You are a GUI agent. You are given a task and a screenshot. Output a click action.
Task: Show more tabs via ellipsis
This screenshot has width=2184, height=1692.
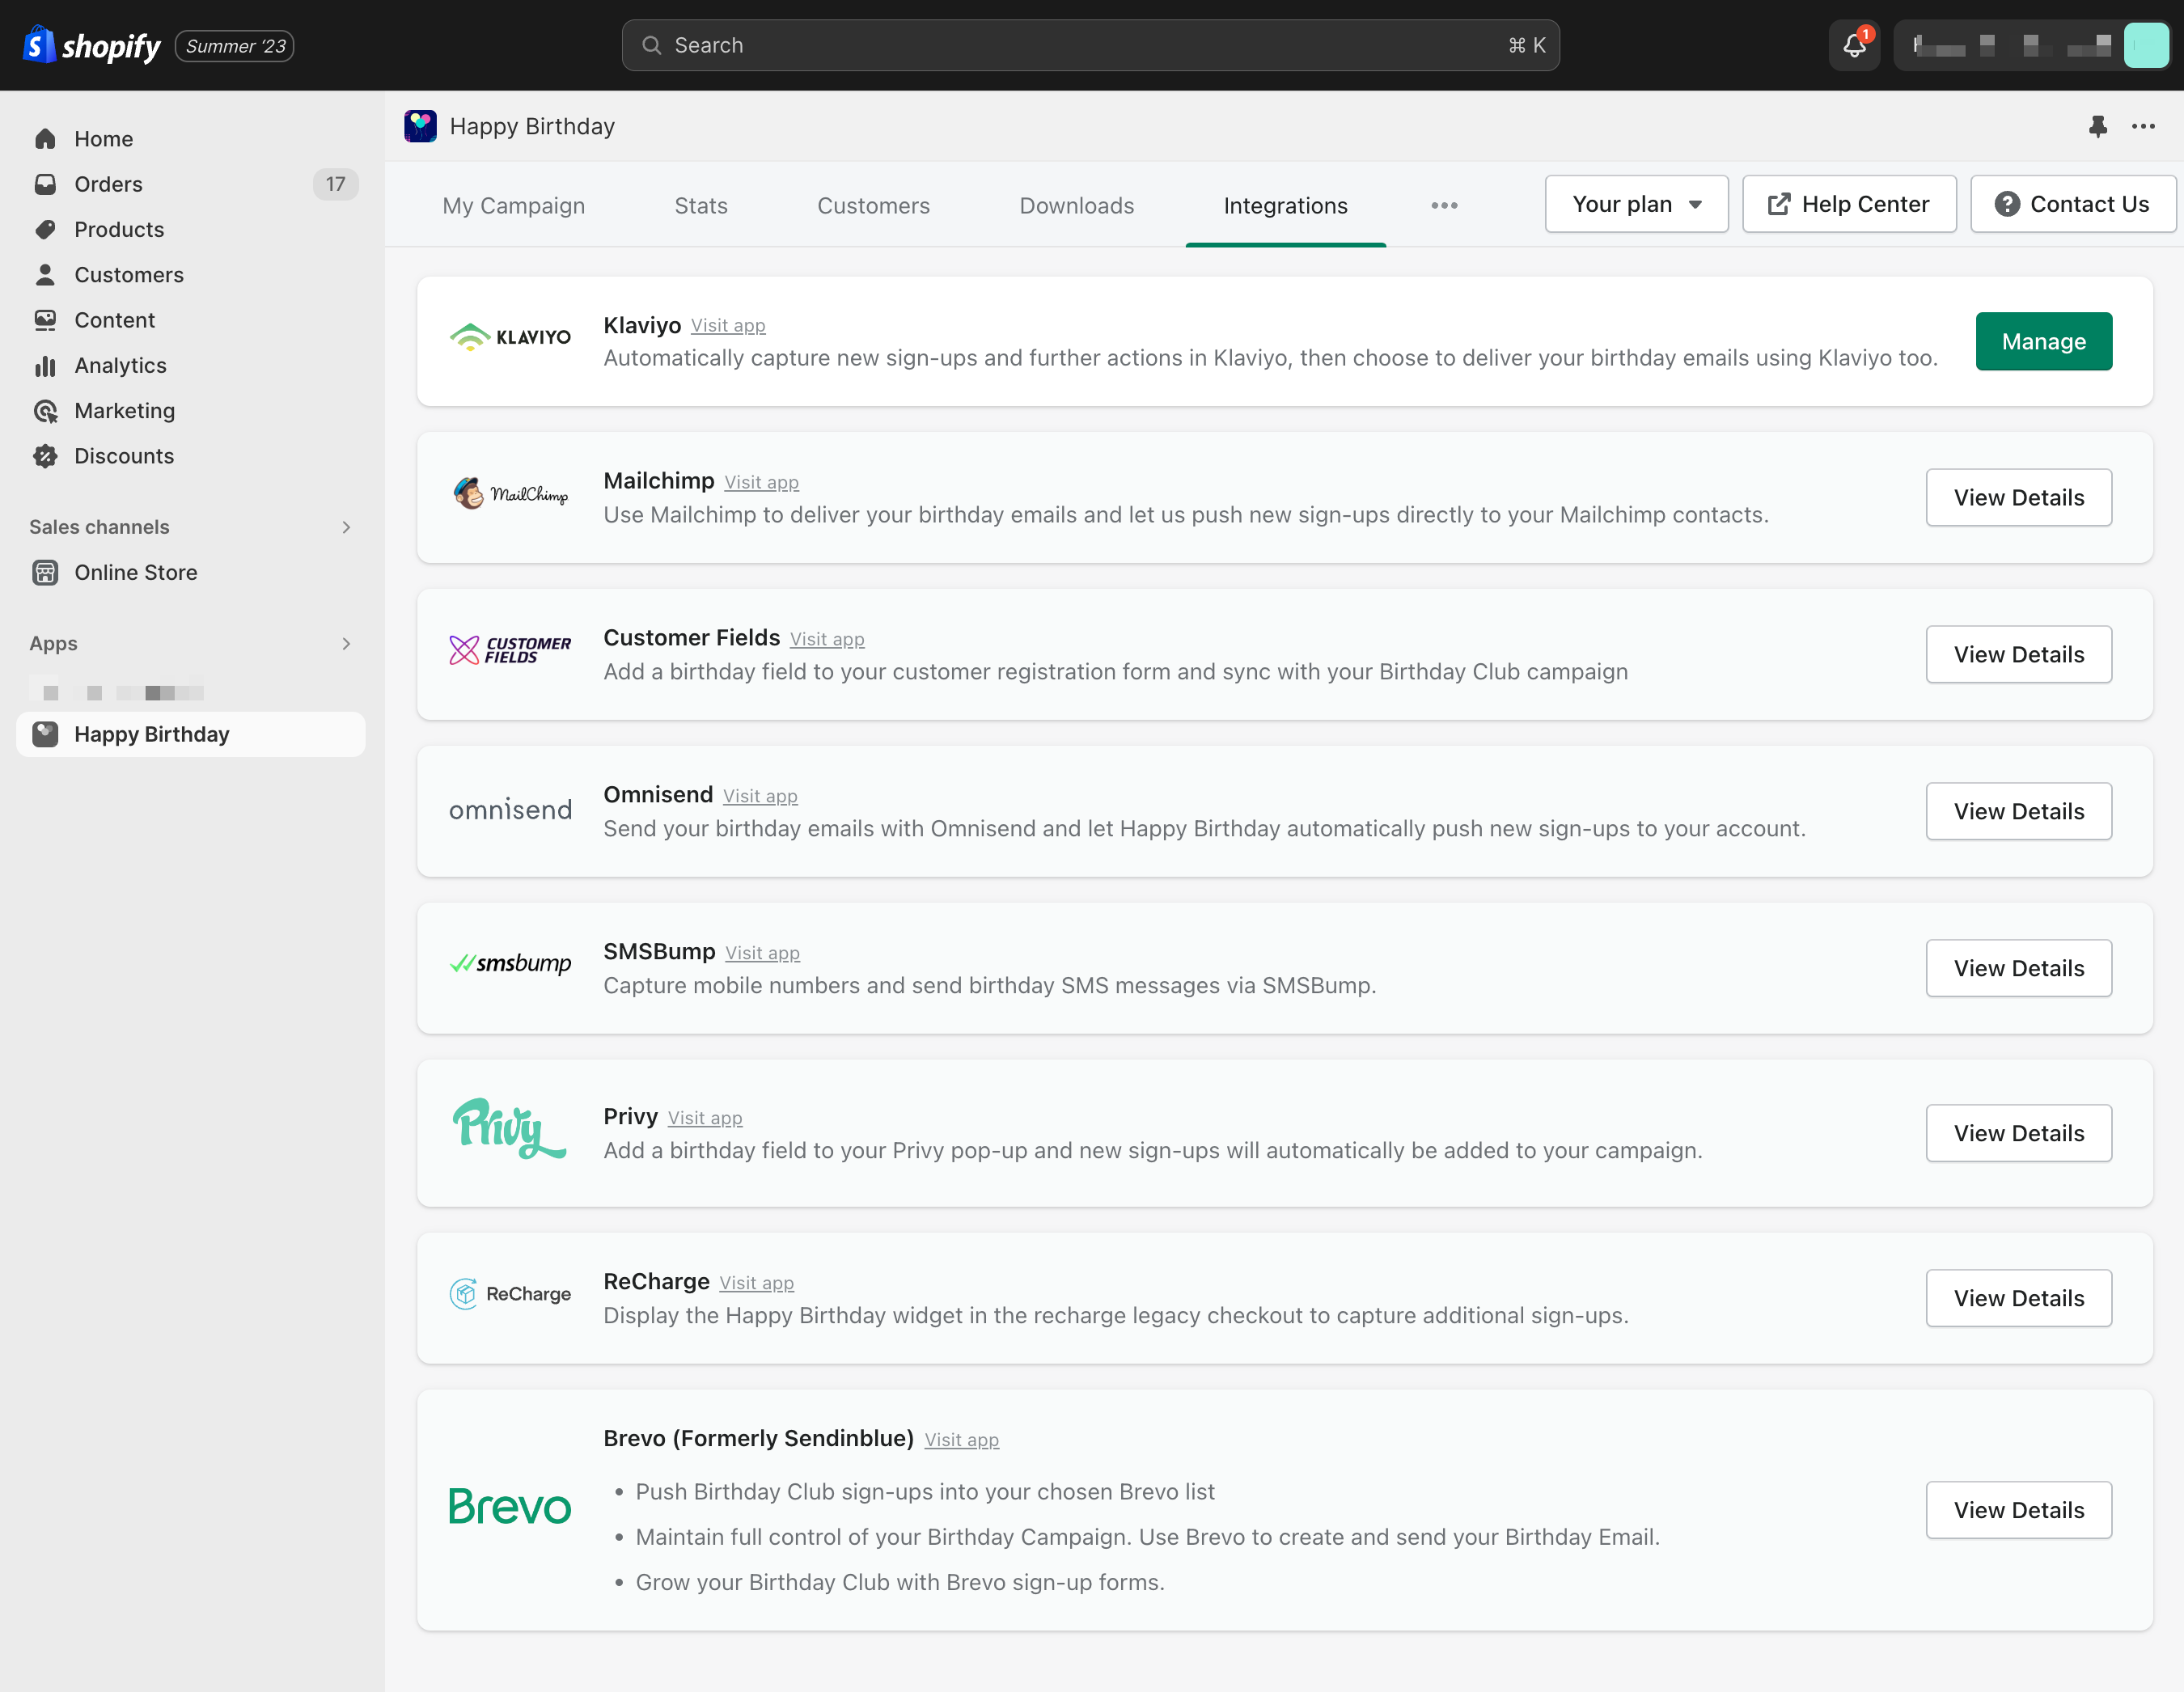coord(1444,206)
